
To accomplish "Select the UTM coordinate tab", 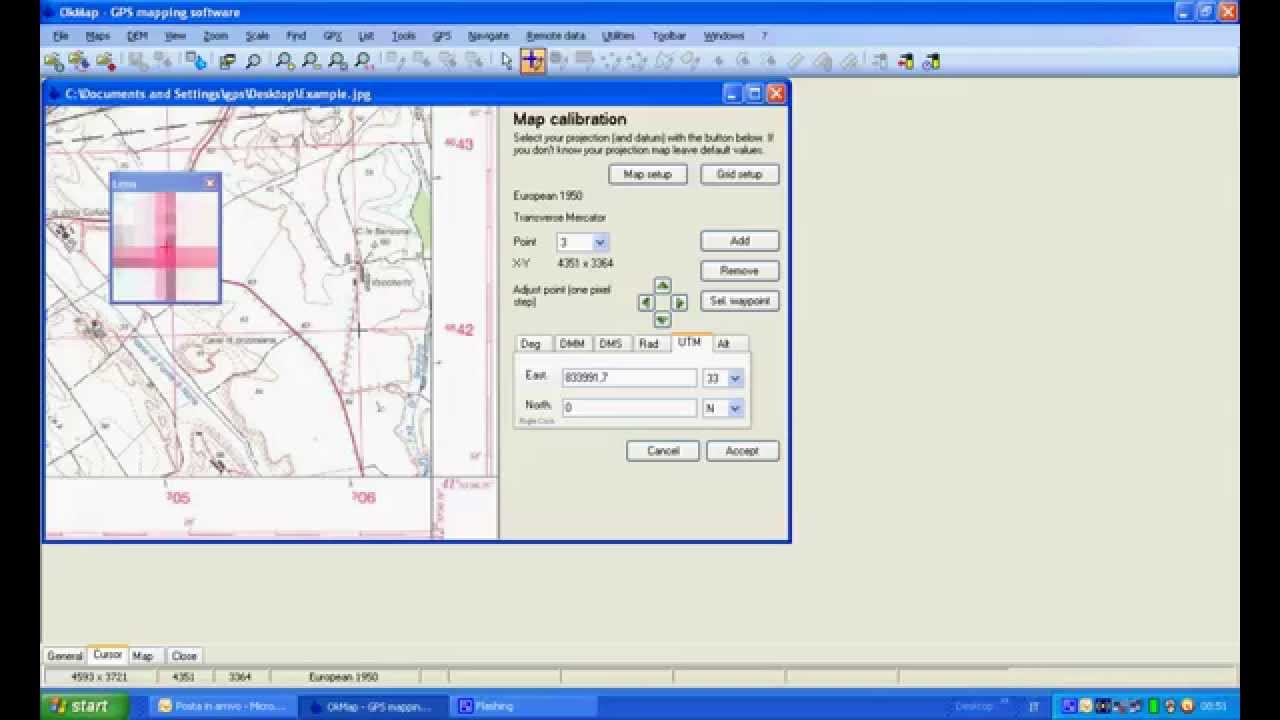I will pyautogui.click(x=689, y=342).
